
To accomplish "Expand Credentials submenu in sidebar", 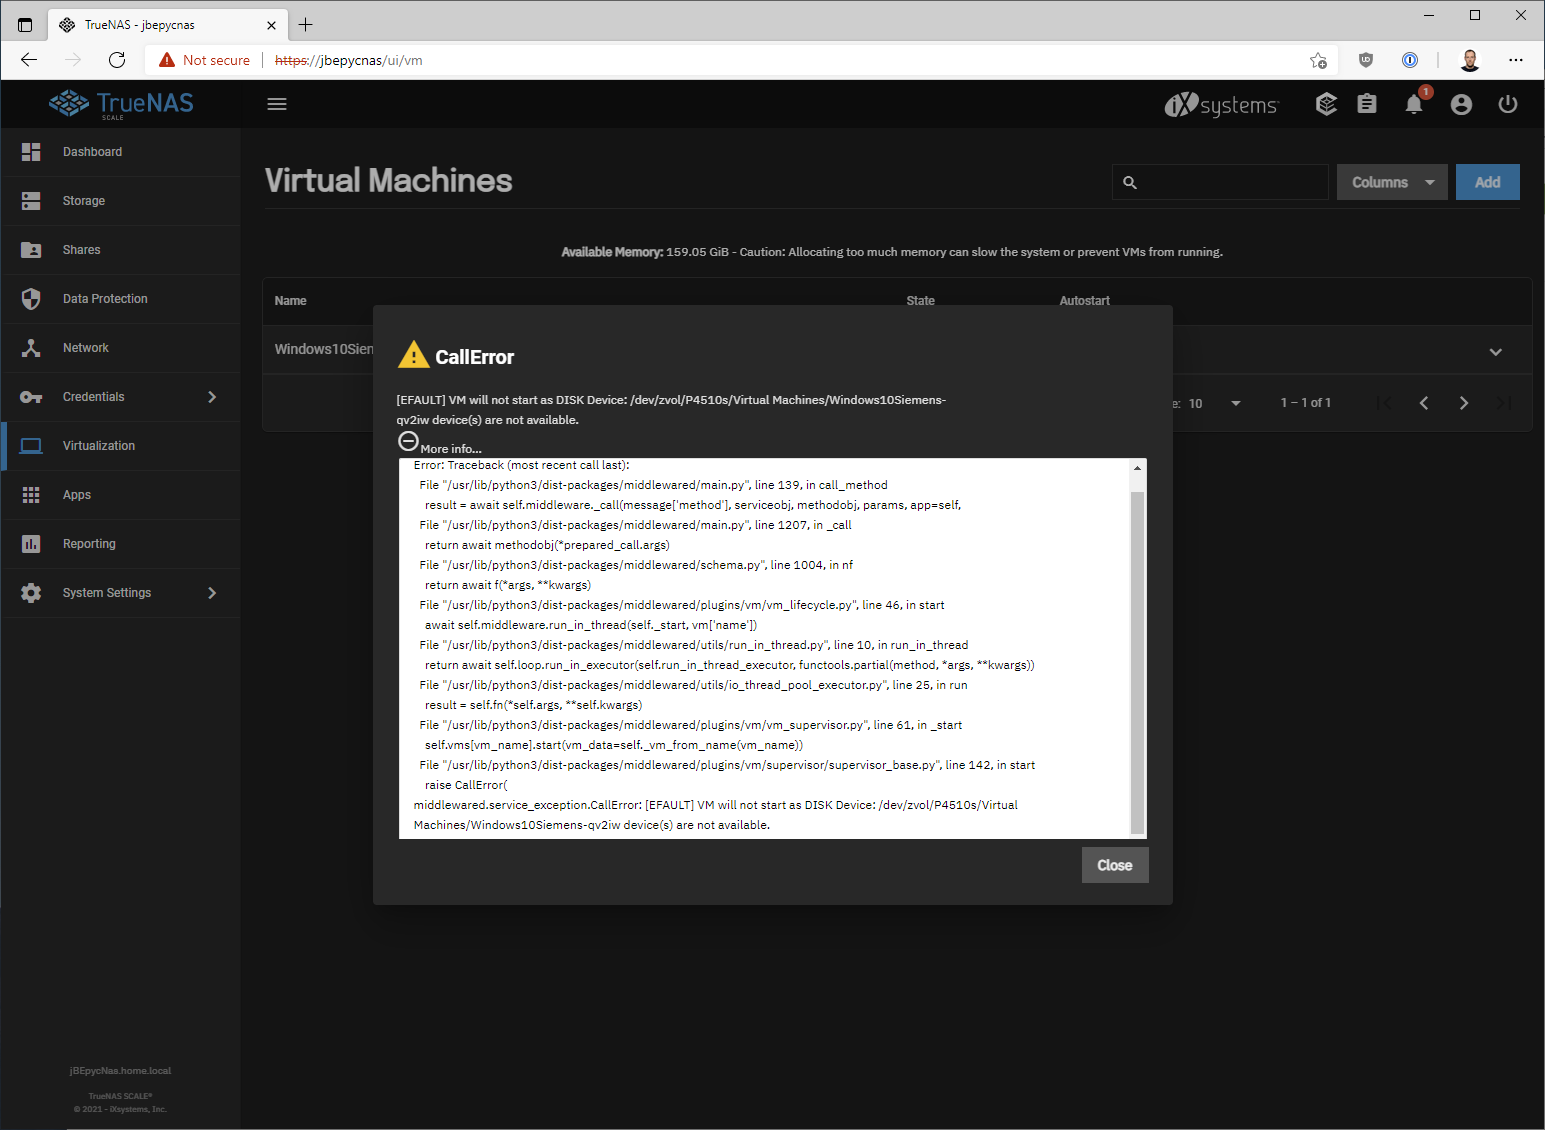I will pyautogui.click(x=211, y=397).
